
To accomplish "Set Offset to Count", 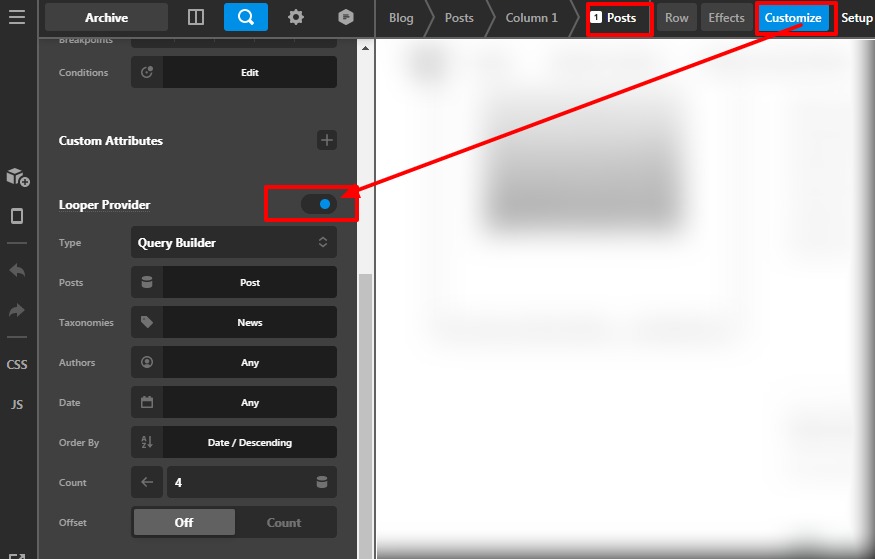I will (x=283, y=522).
